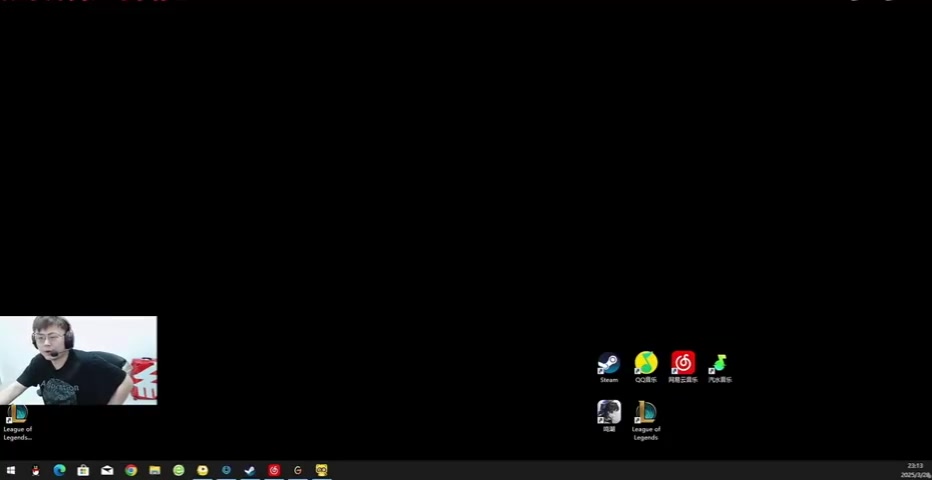The width and height of the screenshot is (932, 480).
Task: Launch QQ音乐 from the desktop
Action: pyautogui.click(x=646, y=364)
